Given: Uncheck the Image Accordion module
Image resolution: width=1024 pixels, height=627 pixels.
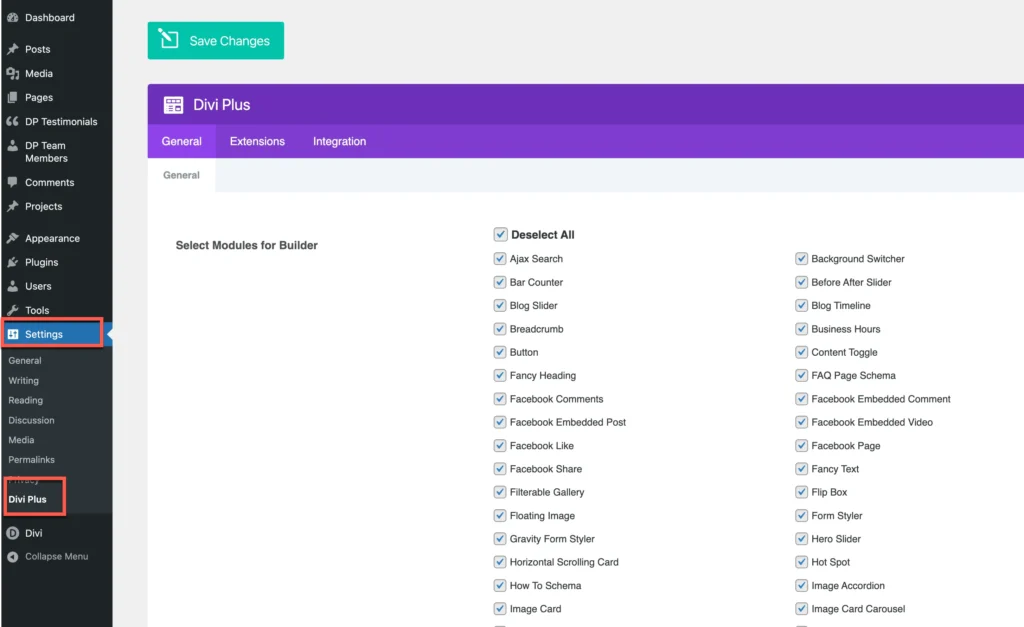Looking at the screenshot, I should tap(801, 586).
